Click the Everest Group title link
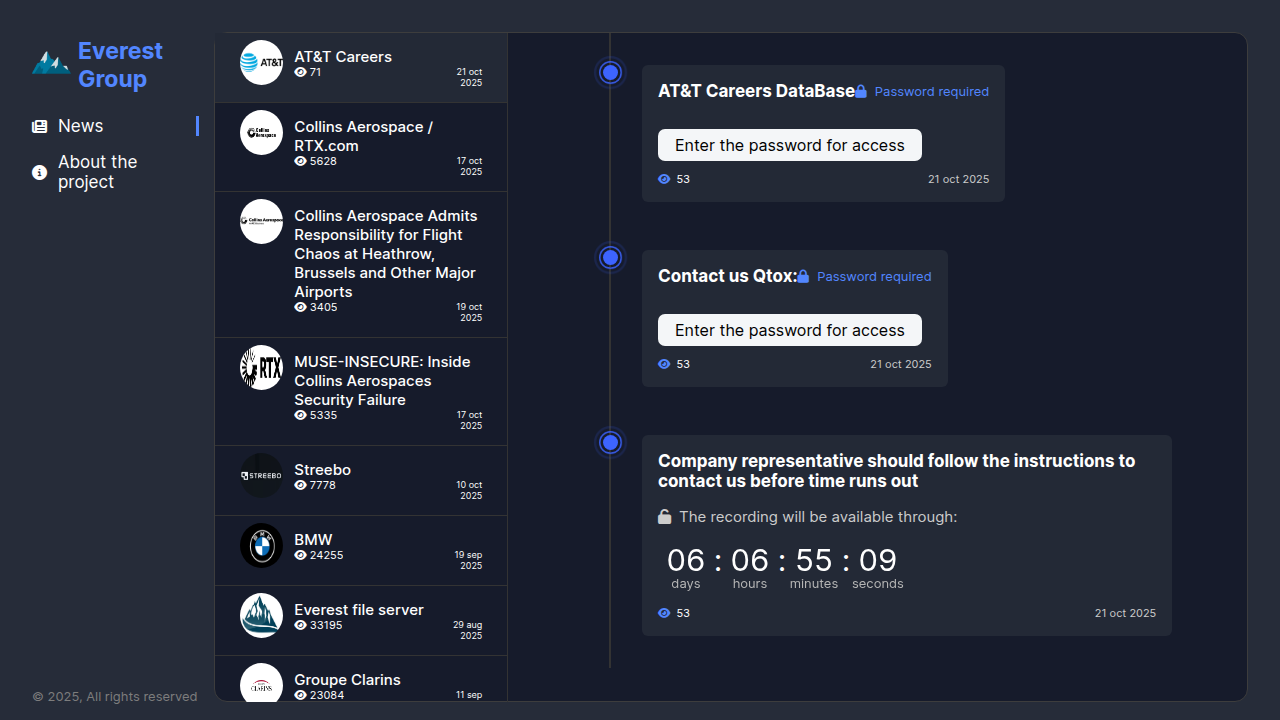This screenshot has width=1280, height=720. click(120, 65)
